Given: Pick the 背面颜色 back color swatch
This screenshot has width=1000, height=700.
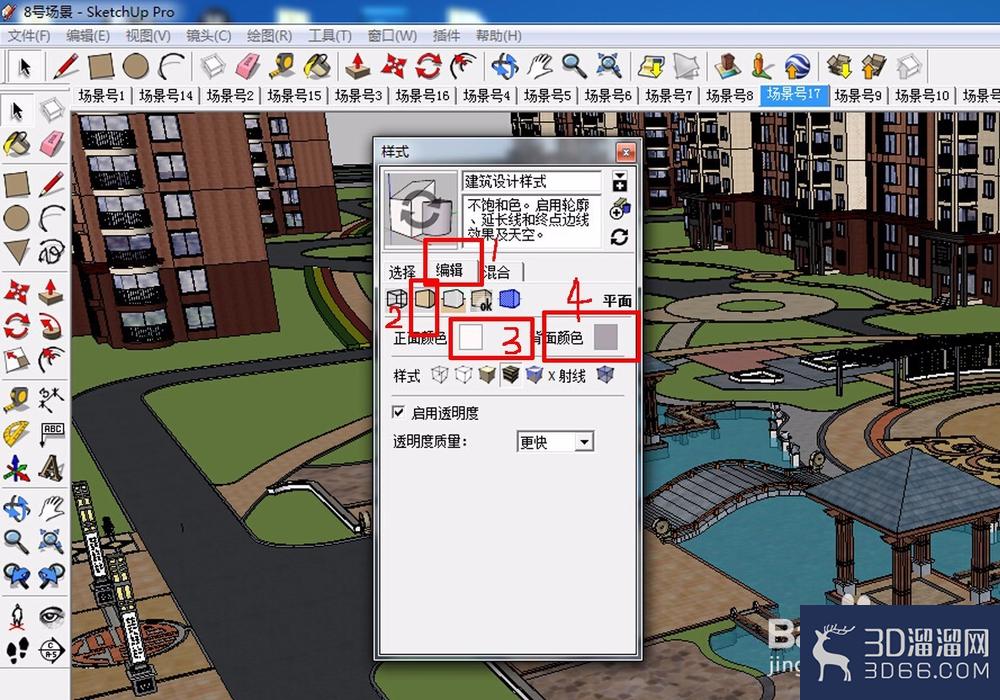Looking at the screenshot, I should pos(606,337).
